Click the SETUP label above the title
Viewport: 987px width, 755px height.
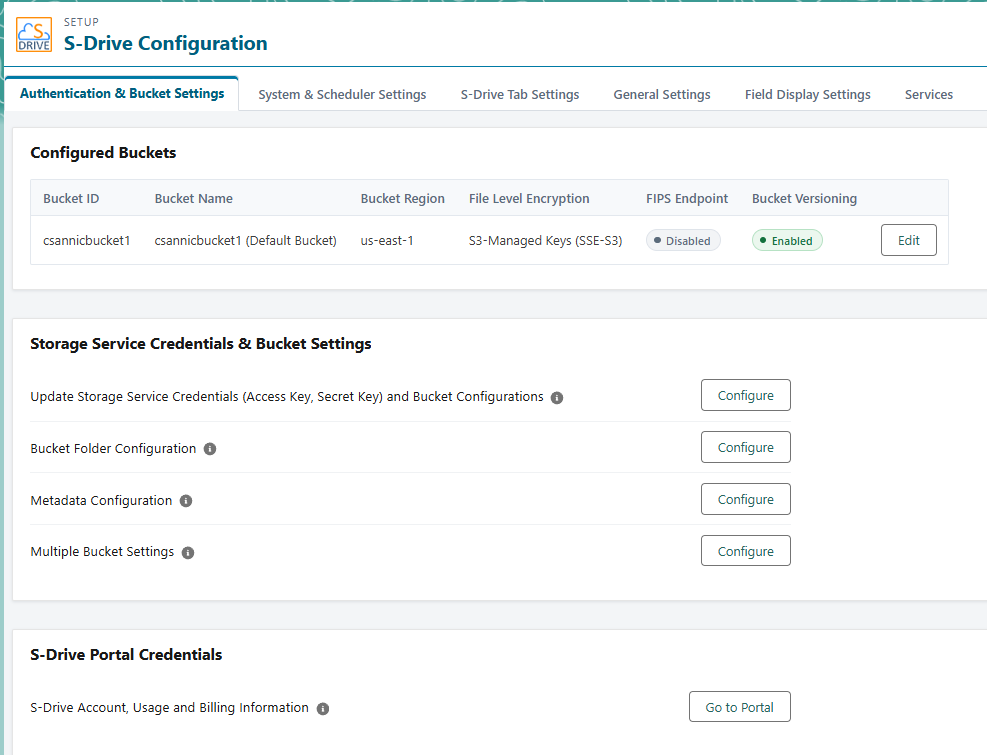[81, 22]
